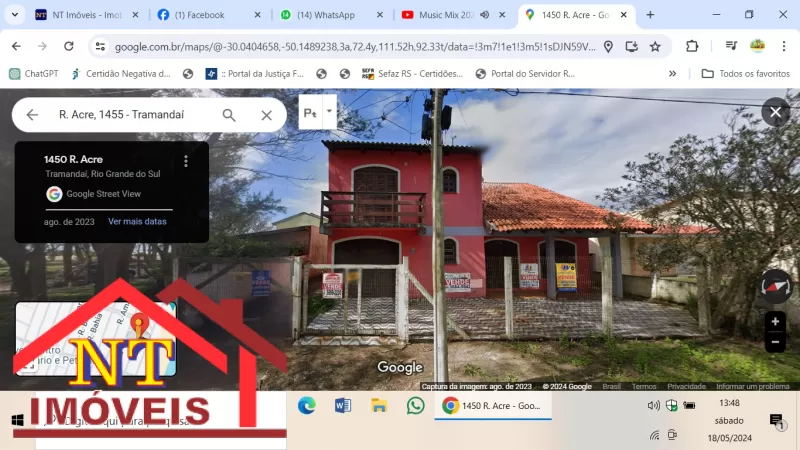Open the Street View pegman layer dropdown
The width and height of the screenshot is (800, 450).
(329, 111)
